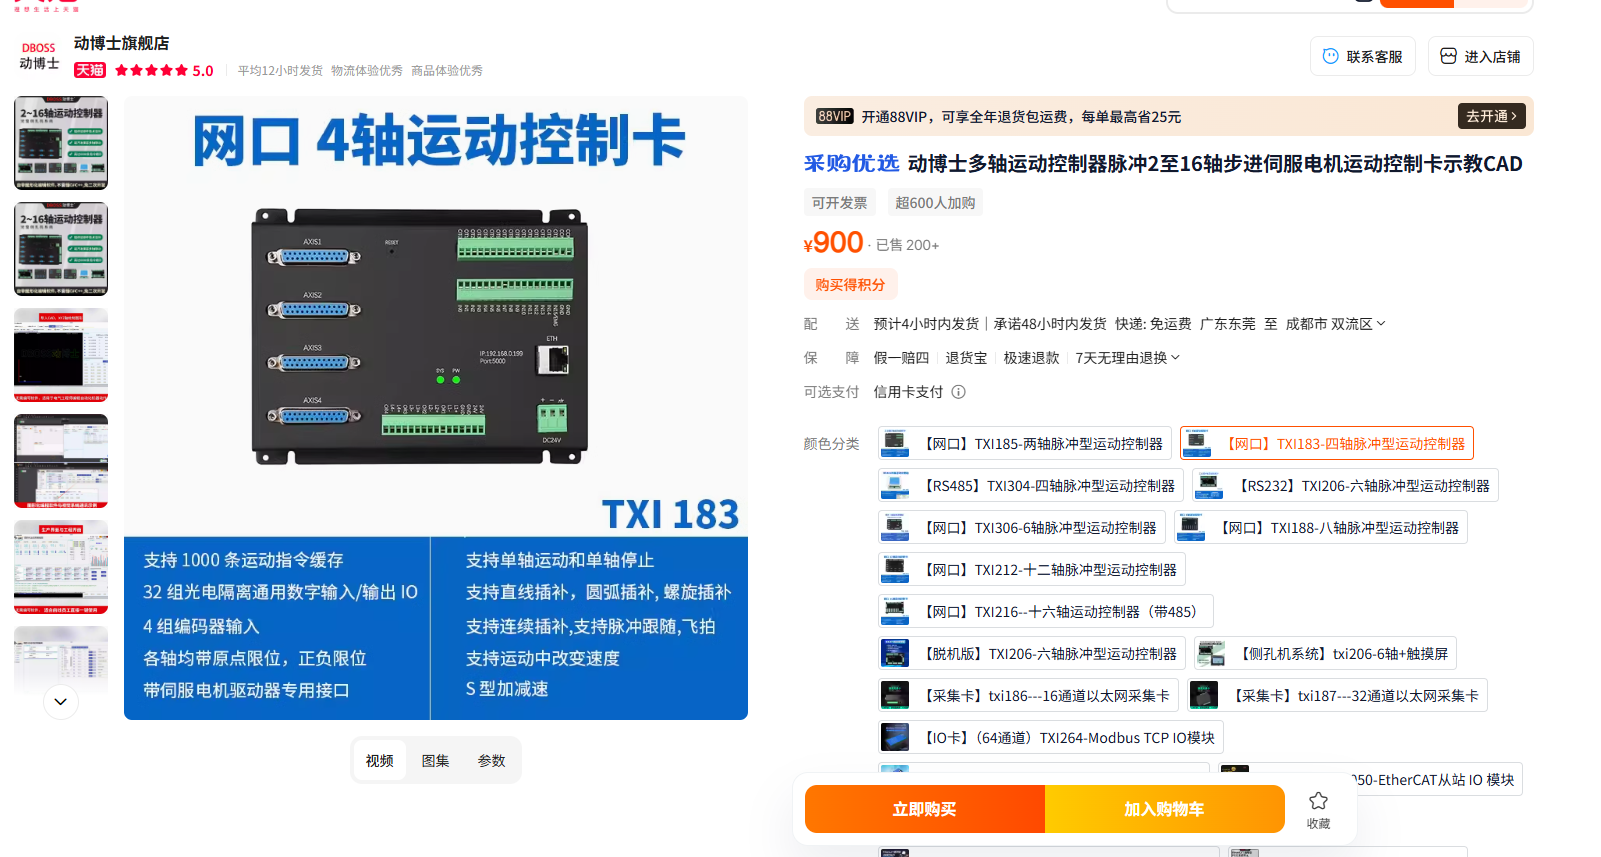Click the info icon beside 信用卡支付

[958, 392]
